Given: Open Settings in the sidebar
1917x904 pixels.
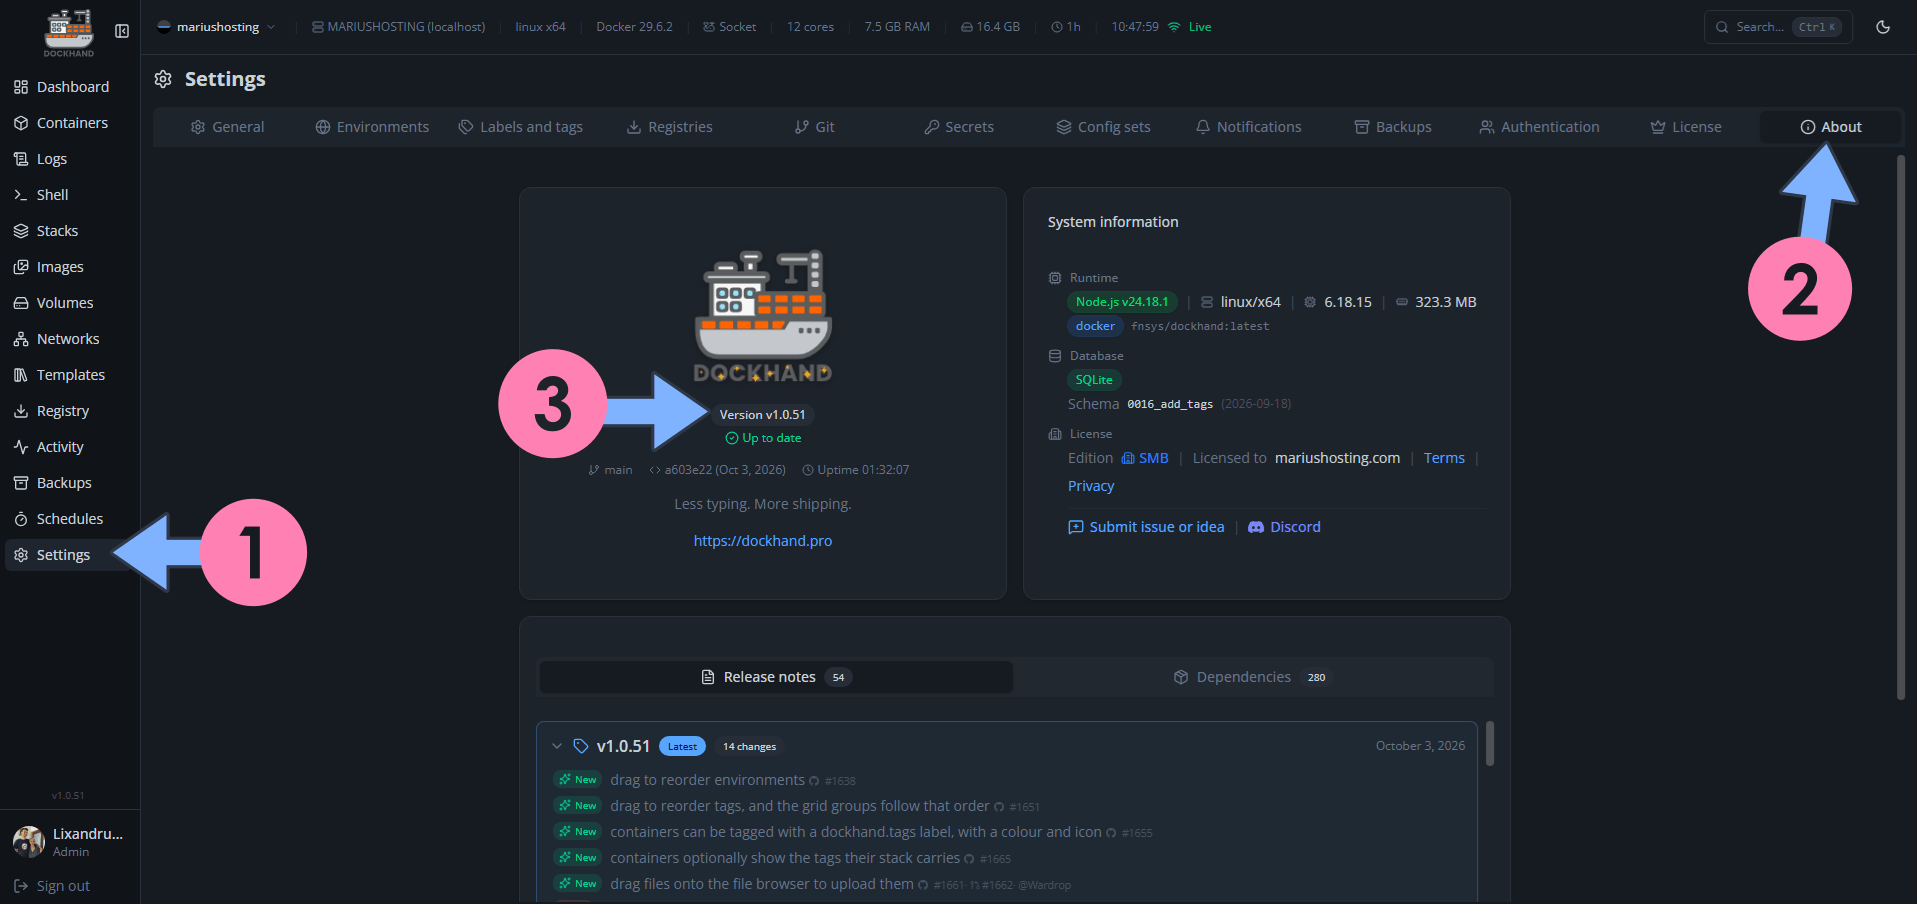Looking at the screenshot, I should click(70, 555).
